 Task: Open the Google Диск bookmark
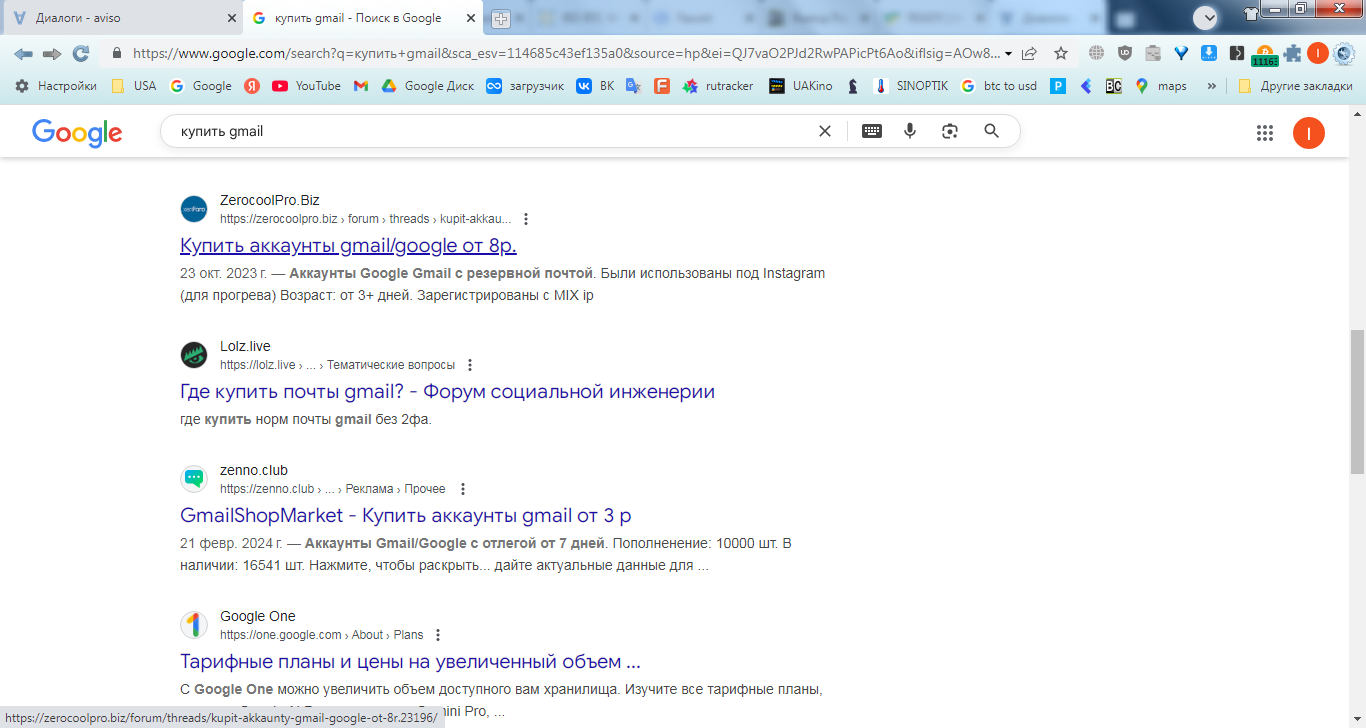tap(428, 86)
